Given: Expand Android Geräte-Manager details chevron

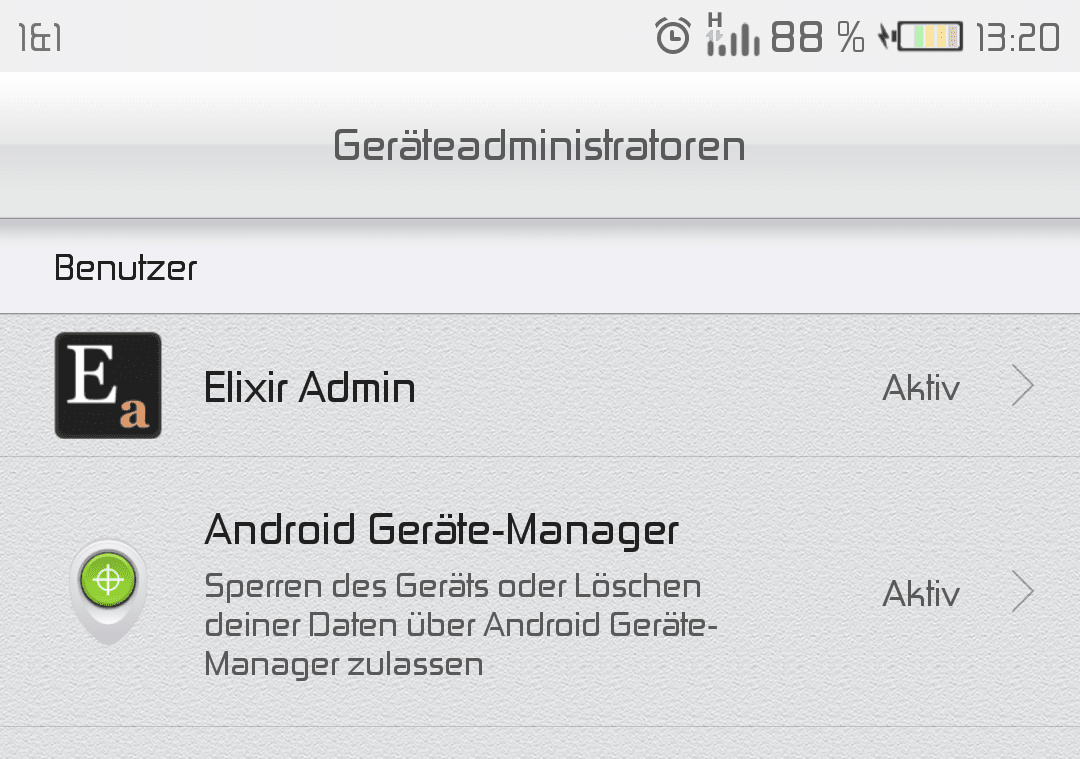Looking at the screenshot, I should click(1023, 591).
